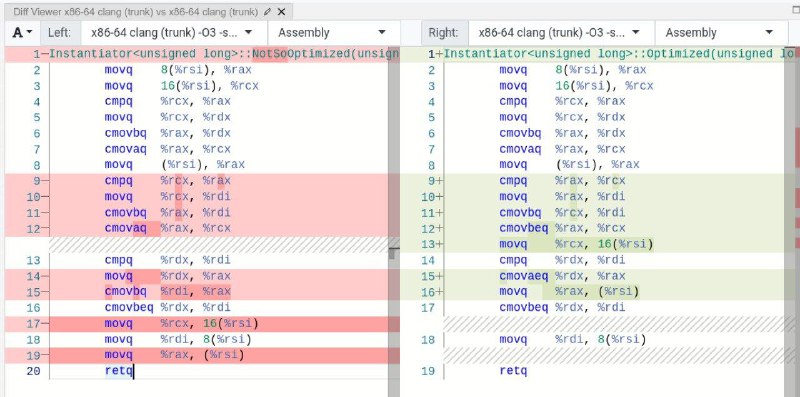Viewport: 800px width, 397px height.
Task: Click the added 'movq %rcx, 16(%rsi)' line on the right
Action: pos(576,244)
